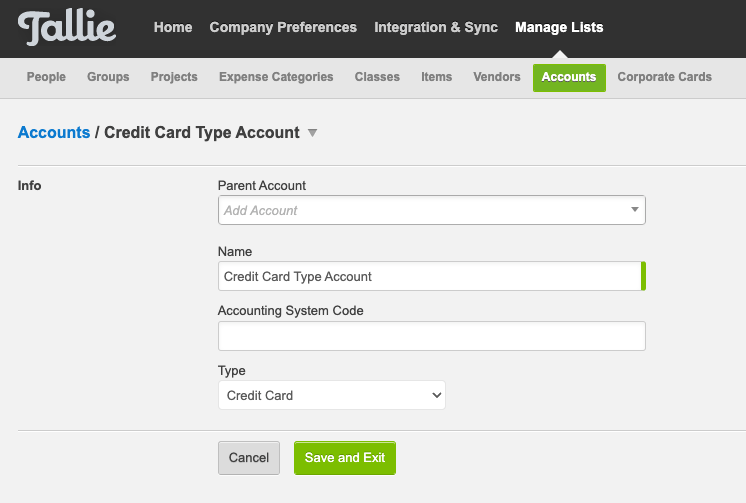Open the Expense Categories tab
The image size is (746, 503).
[x=276, y=77]
